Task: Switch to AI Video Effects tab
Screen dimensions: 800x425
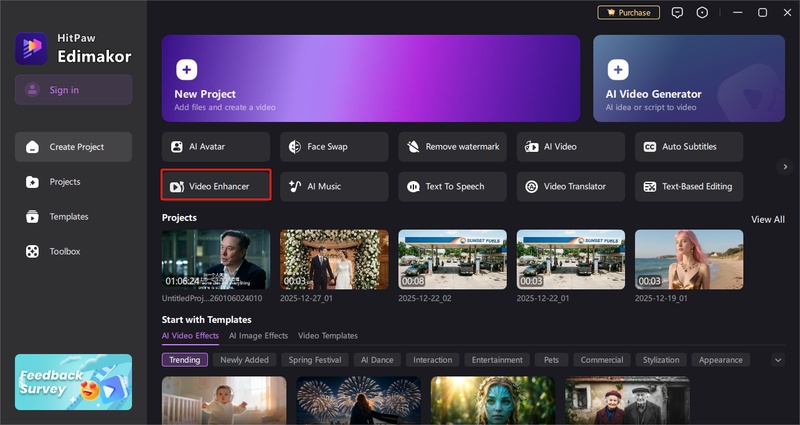Action: (x=190, y=336)
